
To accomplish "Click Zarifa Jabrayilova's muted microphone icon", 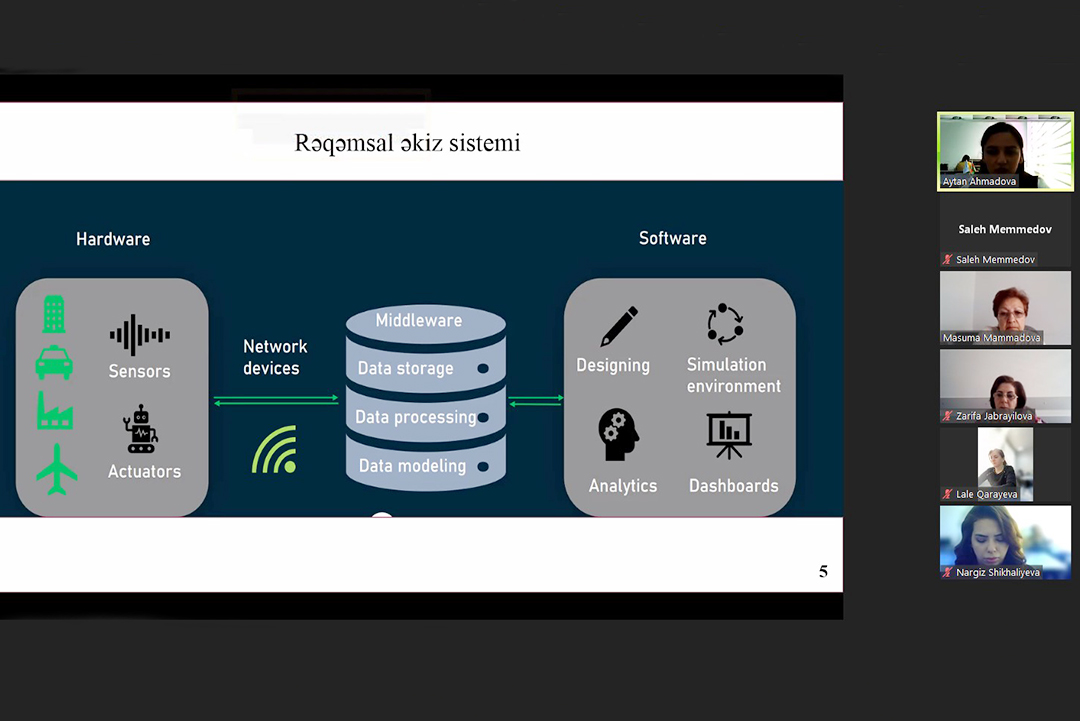I will click(x=947, y=416).
